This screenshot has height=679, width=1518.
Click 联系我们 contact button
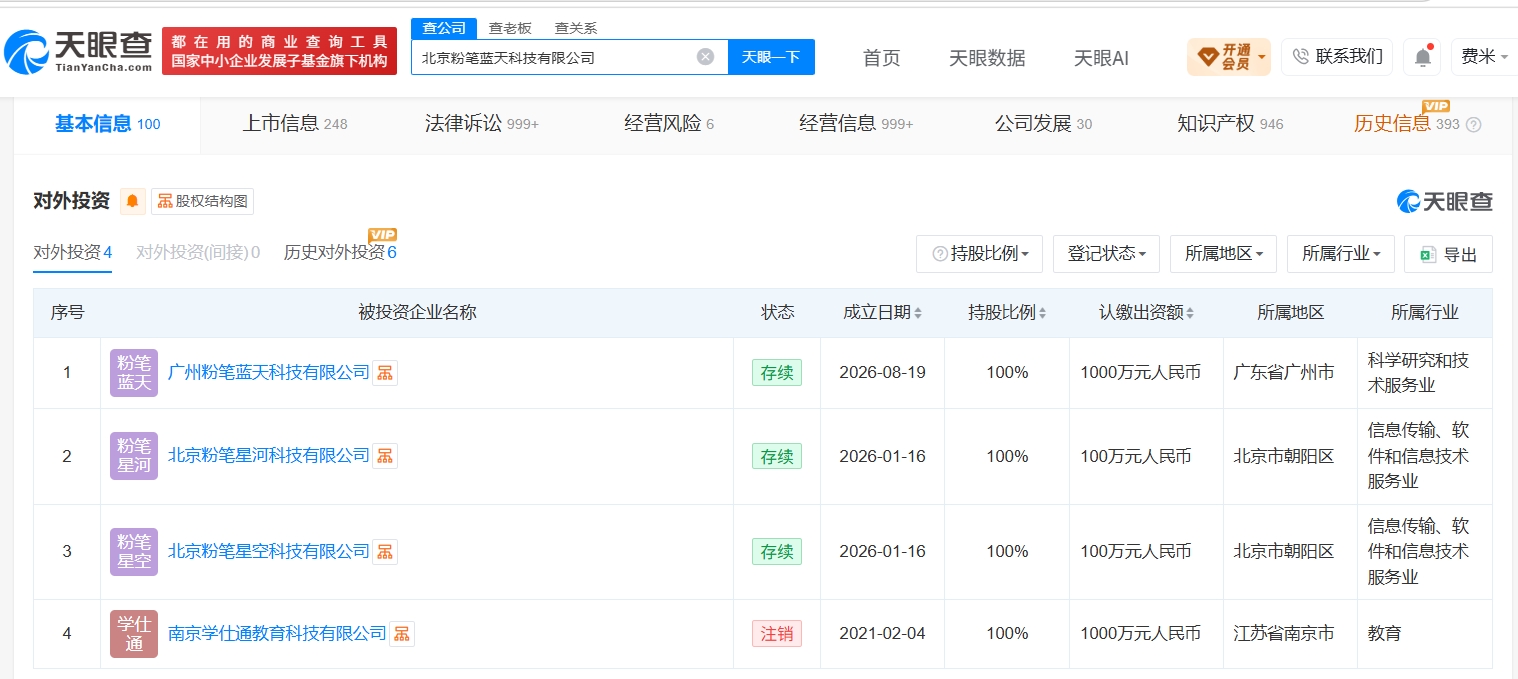pos(1337,57)
